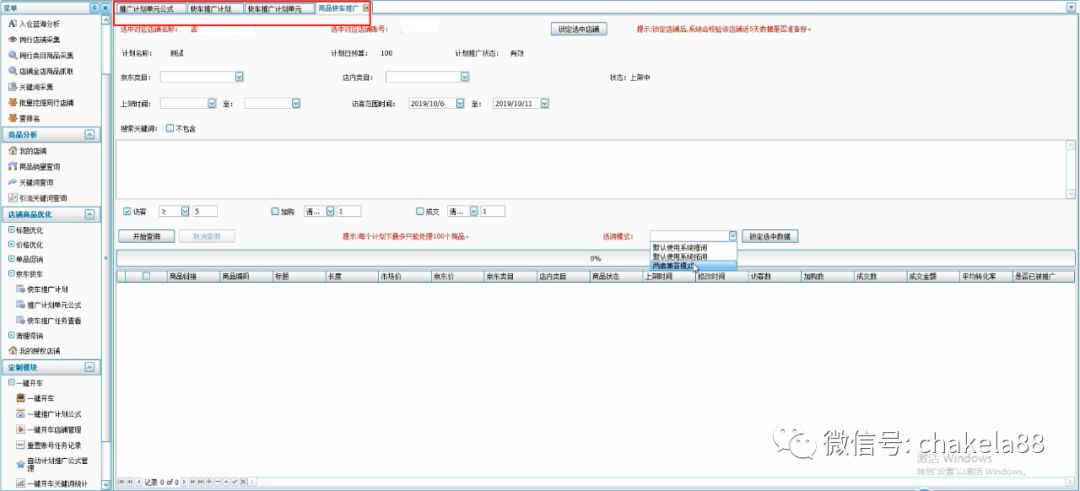
Task: Enable the 加购 filter checkbox
Action: pyautogui.click(x=276, y=211)
